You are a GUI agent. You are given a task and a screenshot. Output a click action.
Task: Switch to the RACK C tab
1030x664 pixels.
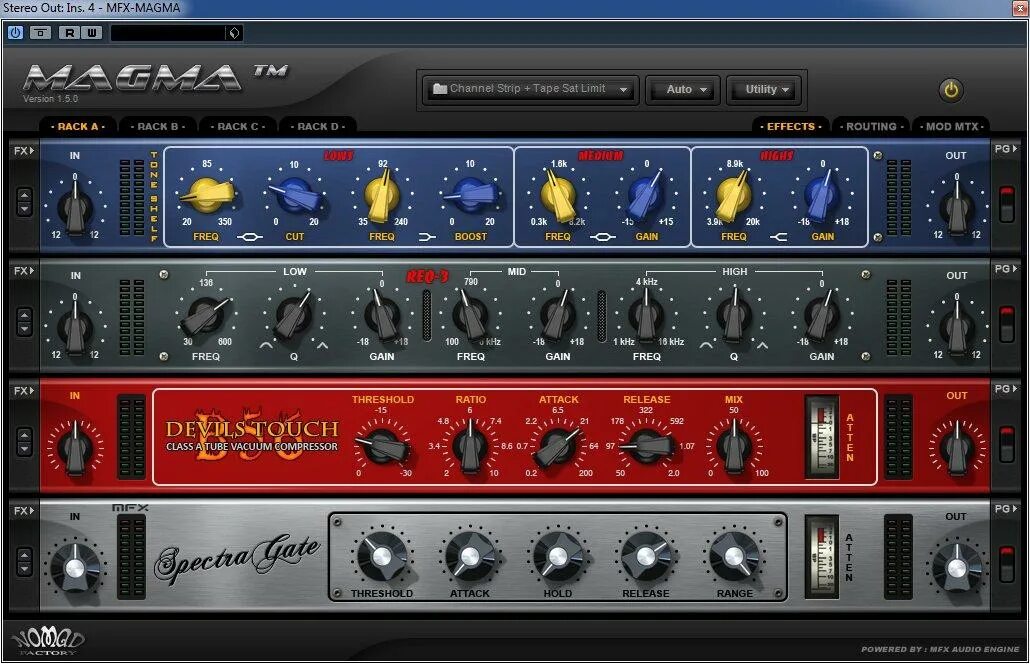pos(238,126)
